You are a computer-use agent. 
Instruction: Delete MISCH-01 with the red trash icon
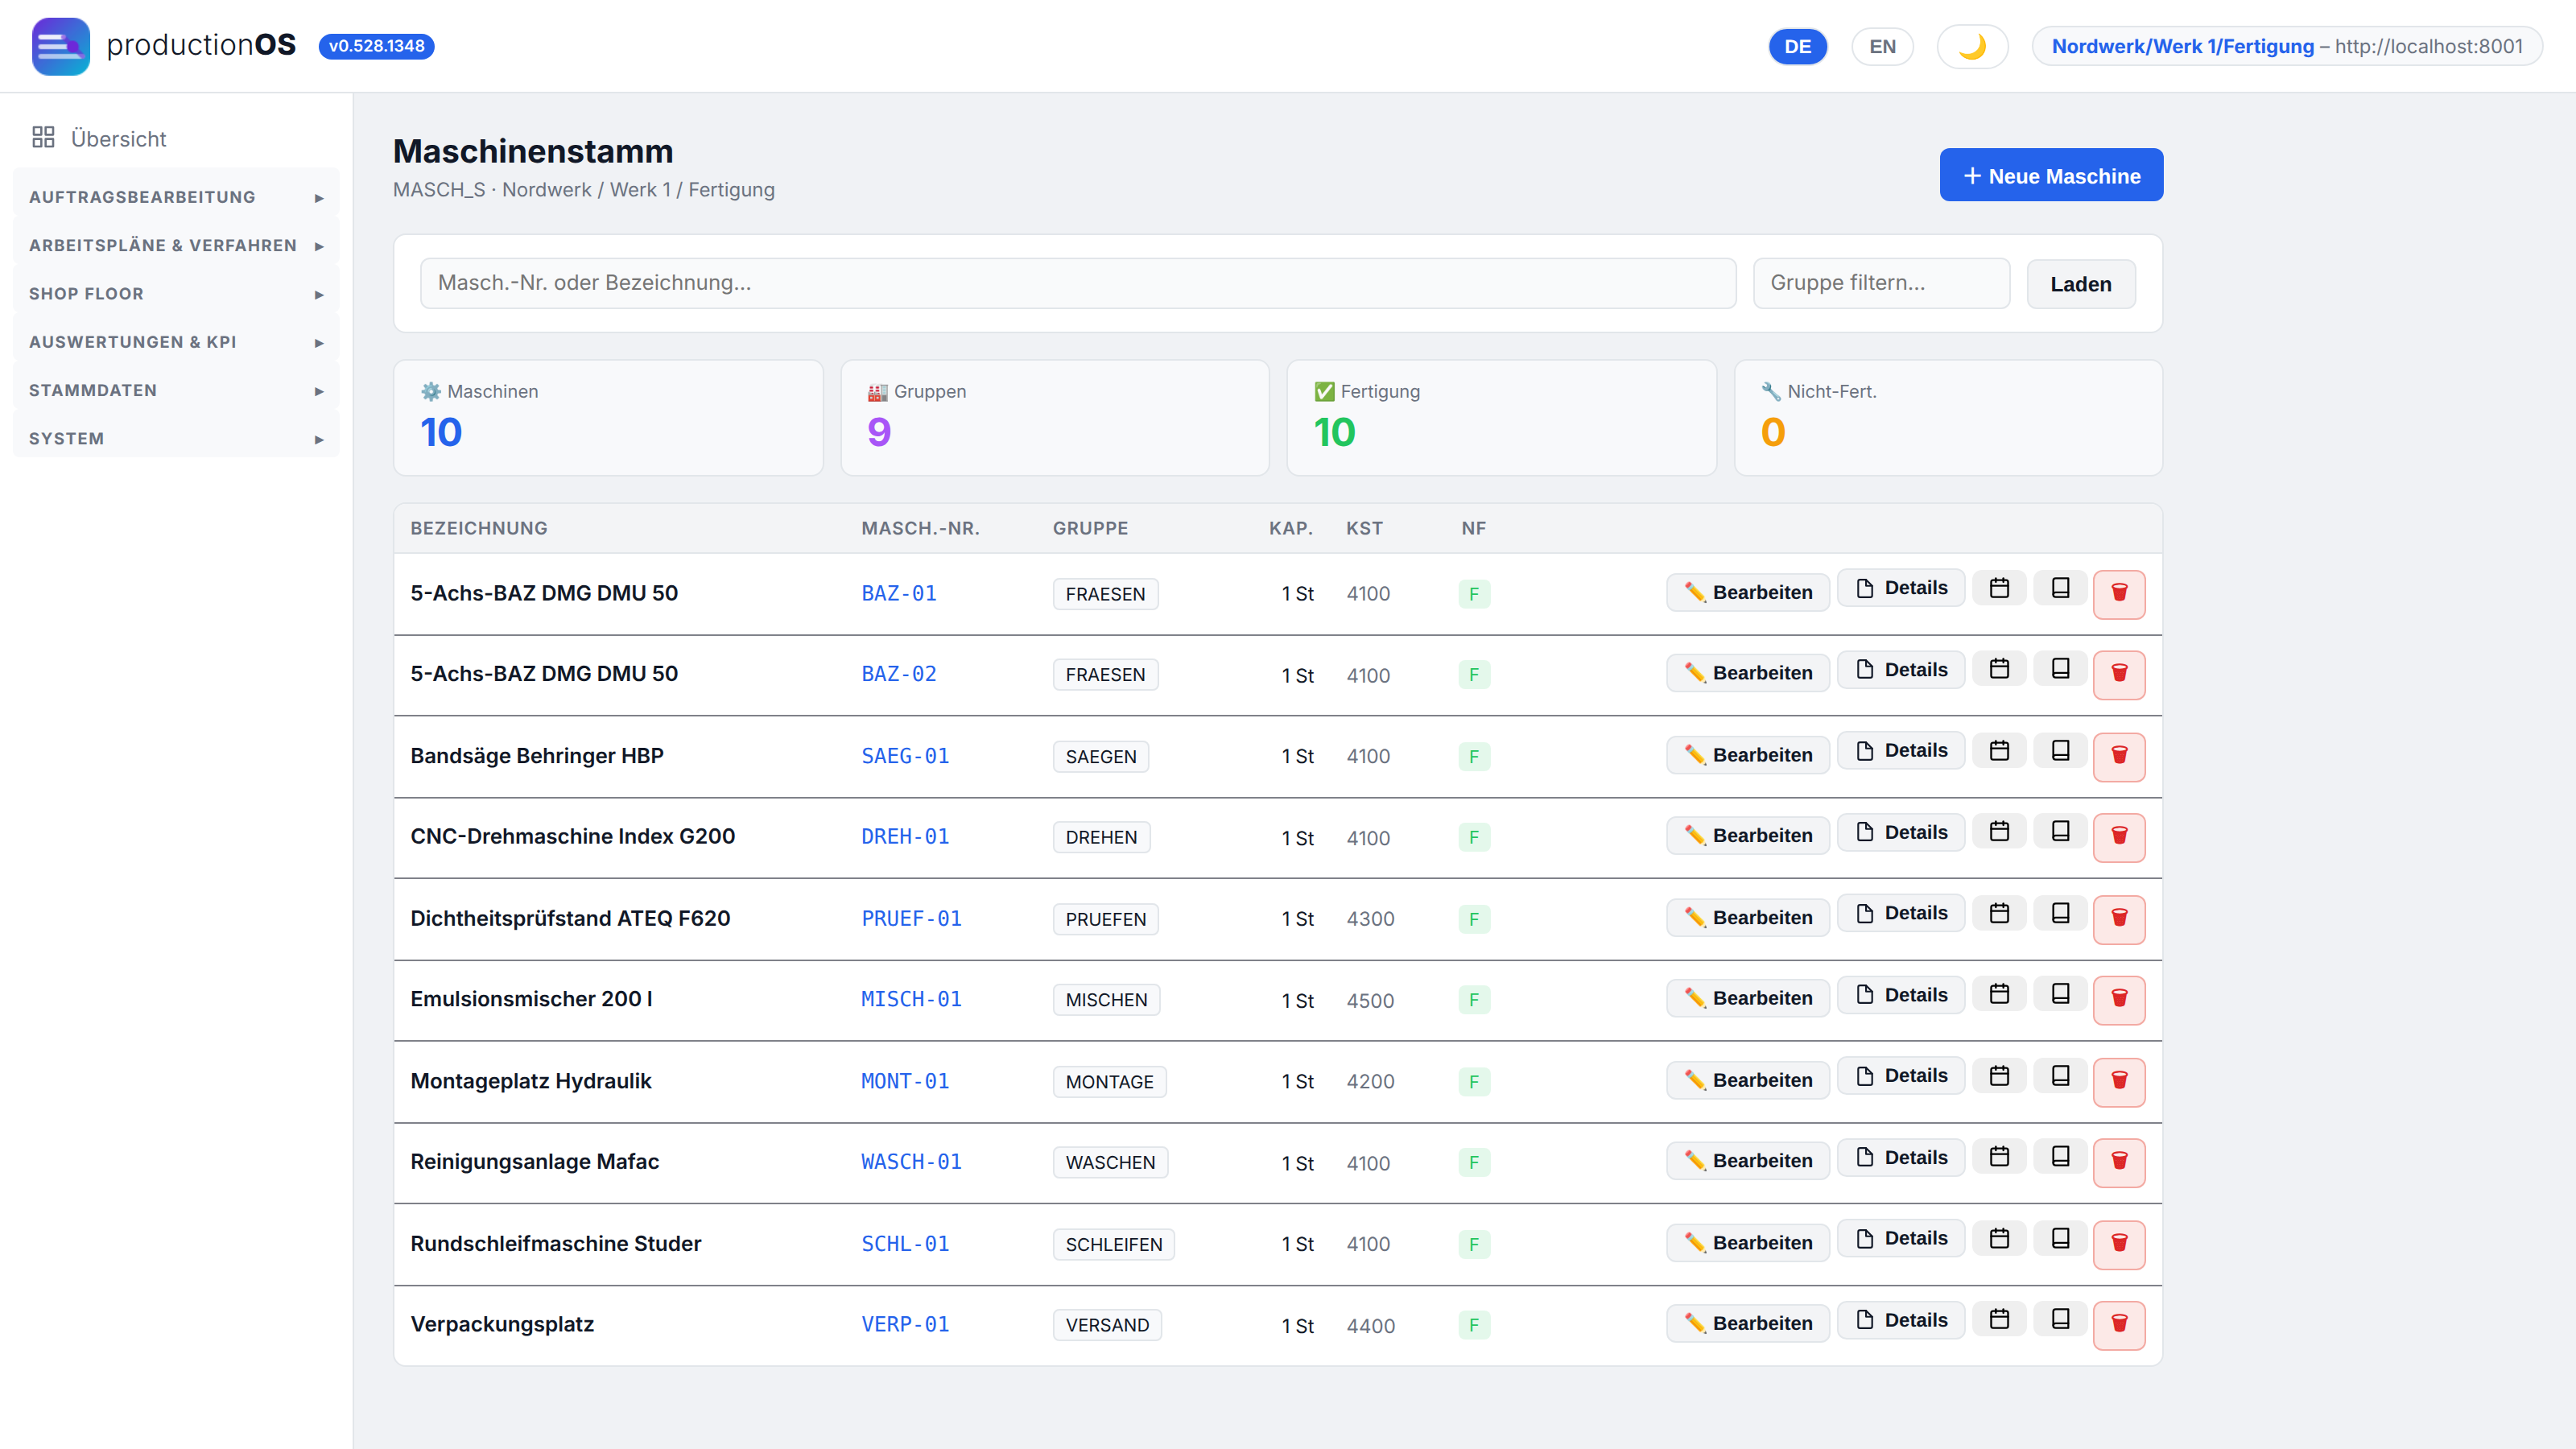tap(2119, 998)
